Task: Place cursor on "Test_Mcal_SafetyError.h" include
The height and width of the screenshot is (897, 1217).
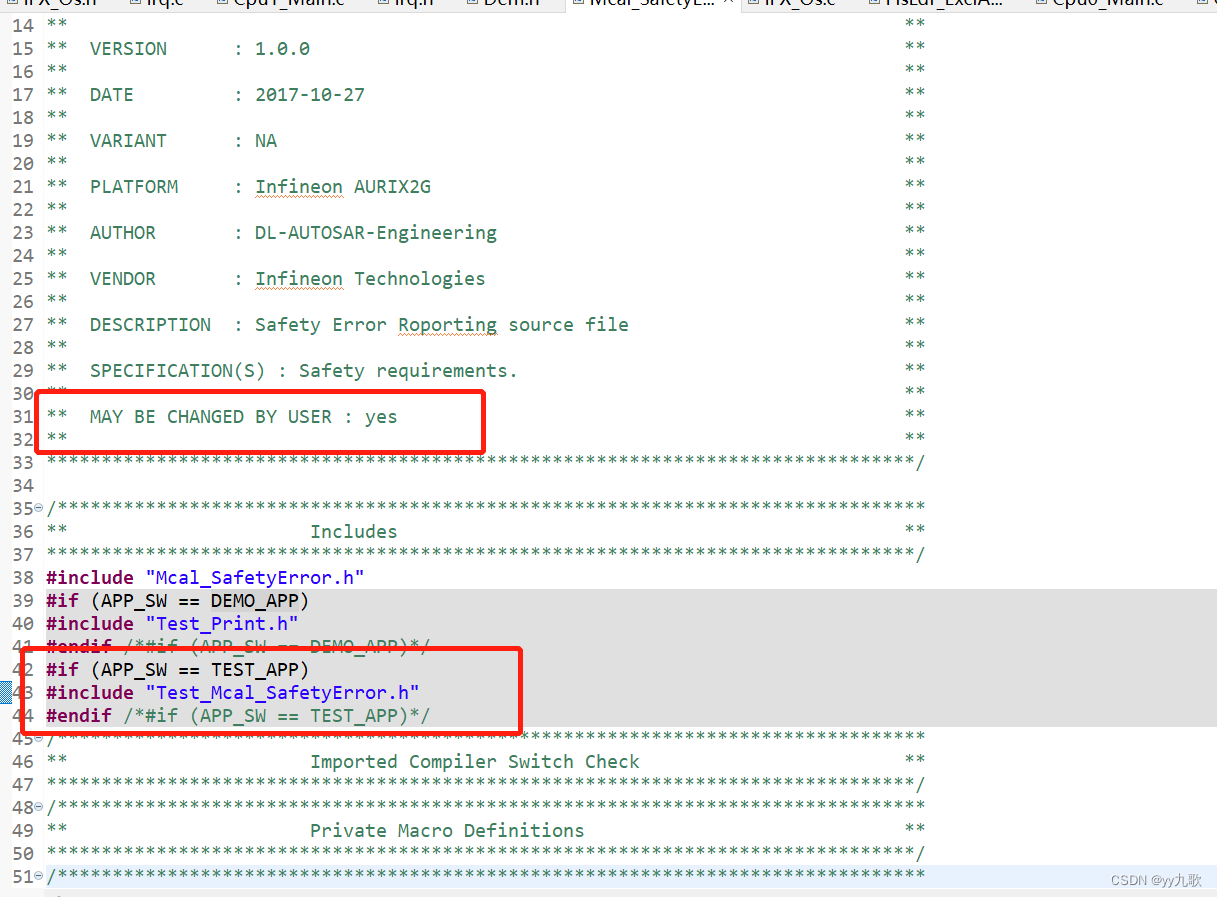Action: pos(282,692)
